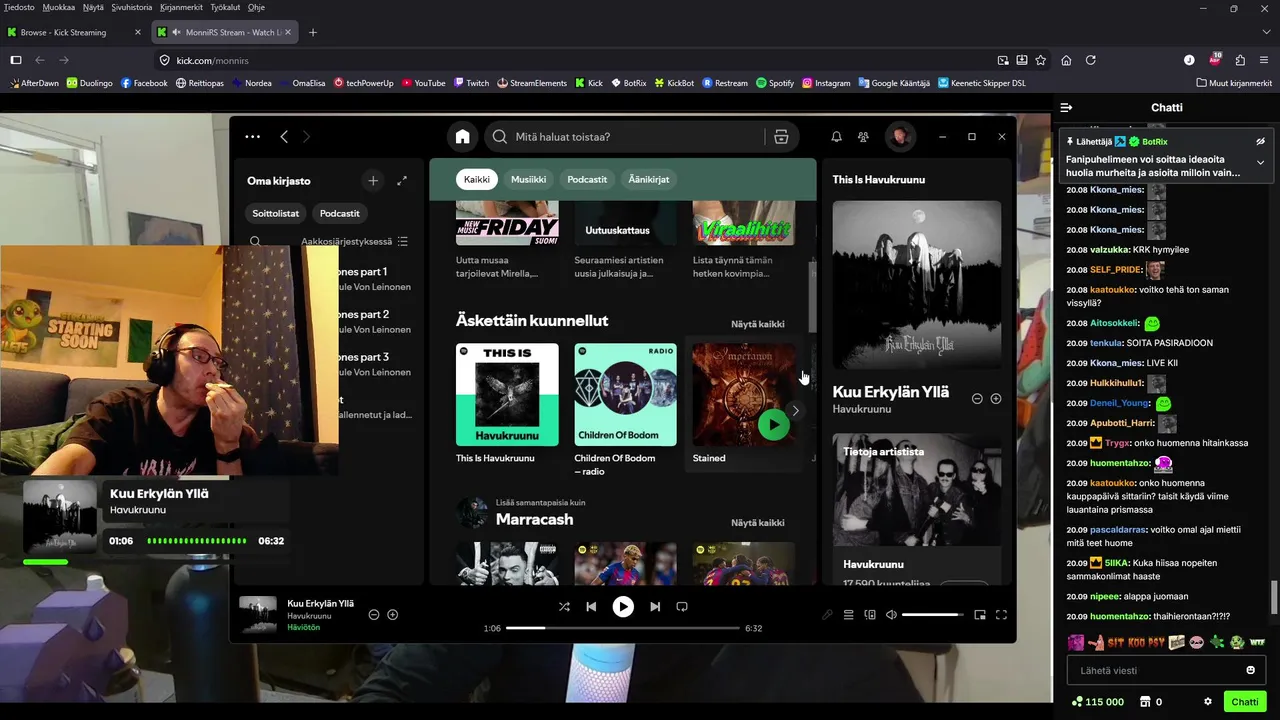The height and width of the screenshot is (720, 1280).
Task: Open the Spotify profile avatar menu
Action: pos(900,137)
